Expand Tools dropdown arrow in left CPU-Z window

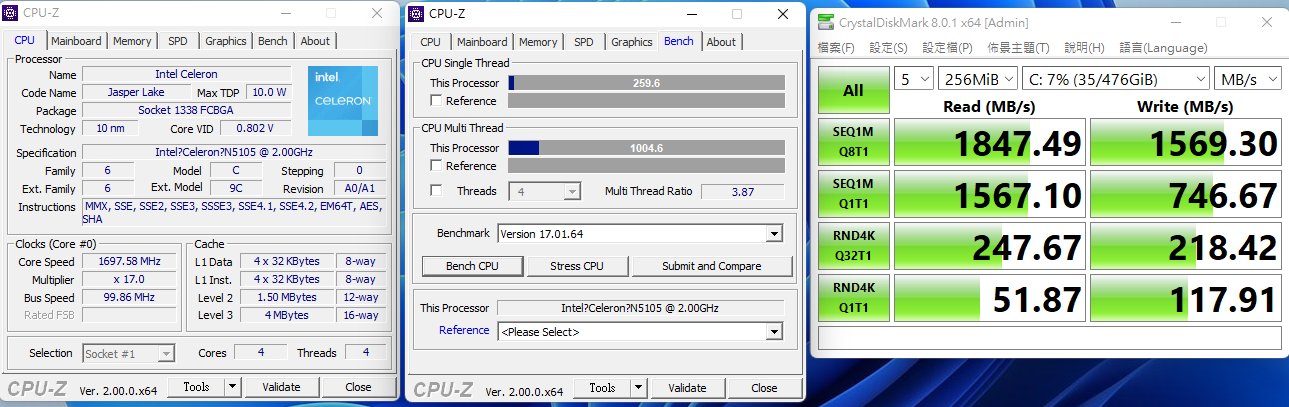(x=232, y=387)
